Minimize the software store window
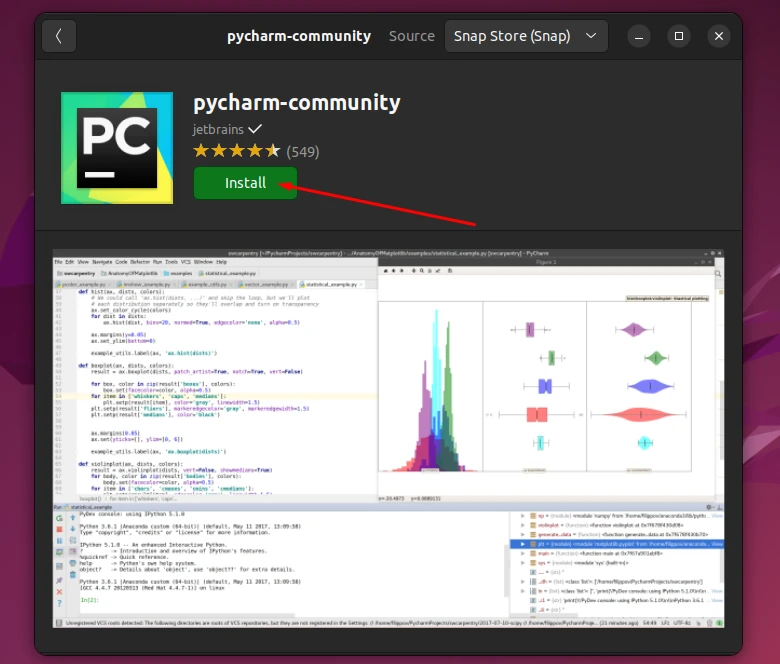 639,36
